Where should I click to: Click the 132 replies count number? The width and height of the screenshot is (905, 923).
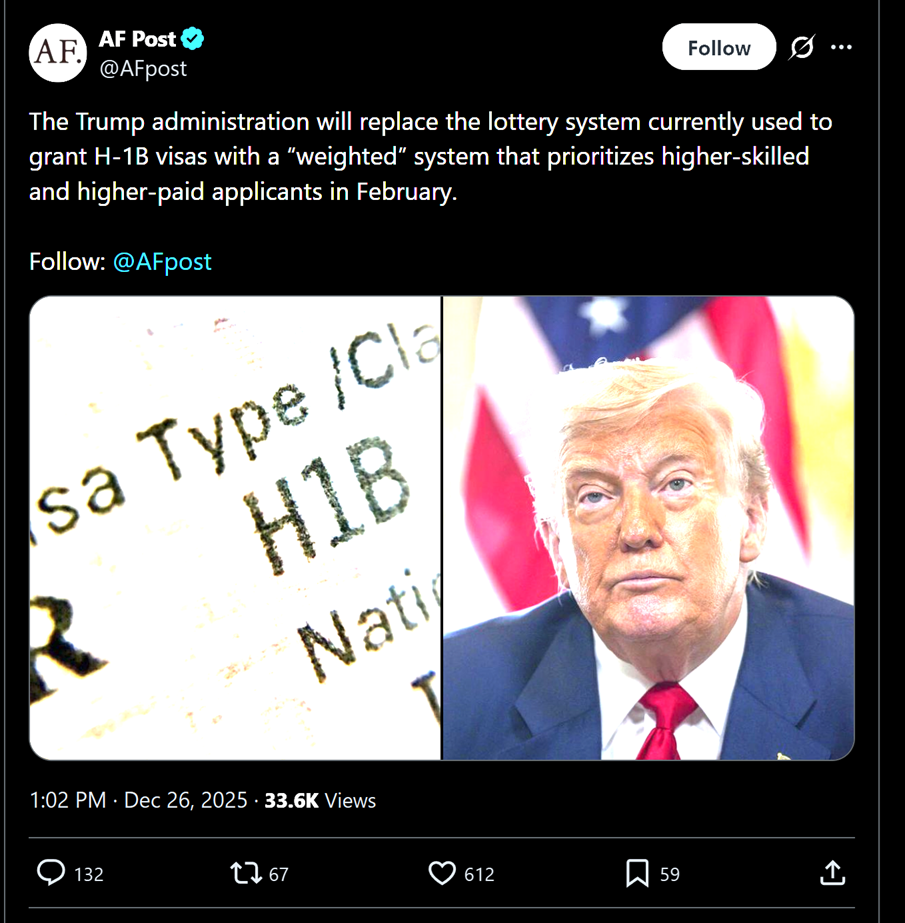[x=89, y=874]
